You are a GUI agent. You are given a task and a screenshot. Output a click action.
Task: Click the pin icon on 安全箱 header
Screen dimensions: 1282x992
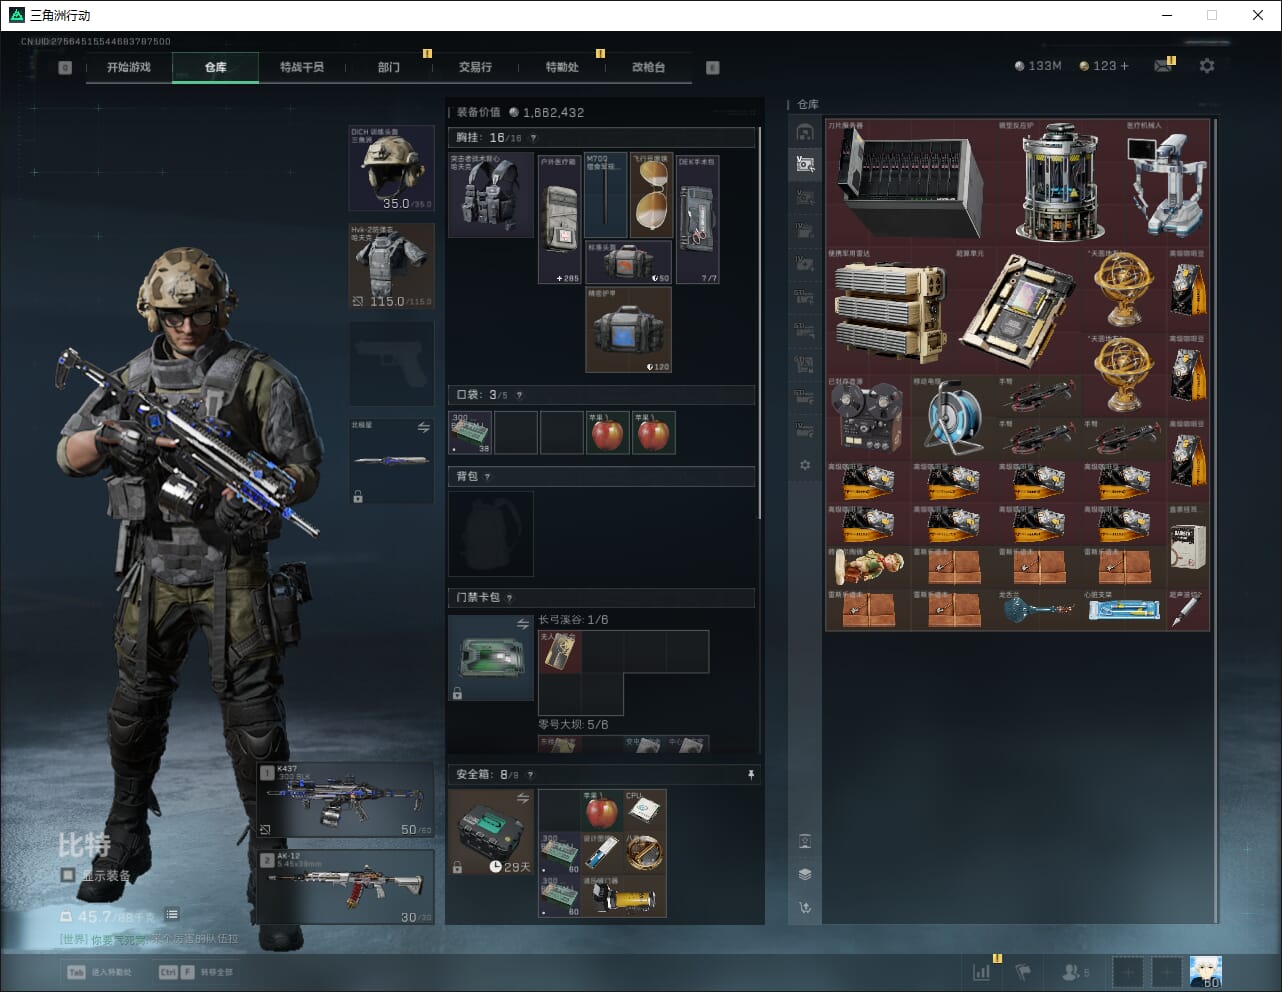pos(751,775)
